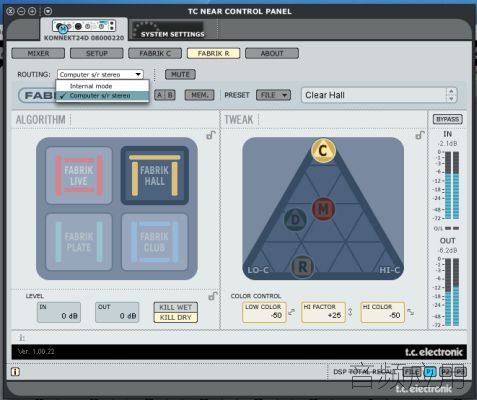
Task: Select the Fabrik Club algorithm
Action: pyautogui.click(x=155, y=242)
